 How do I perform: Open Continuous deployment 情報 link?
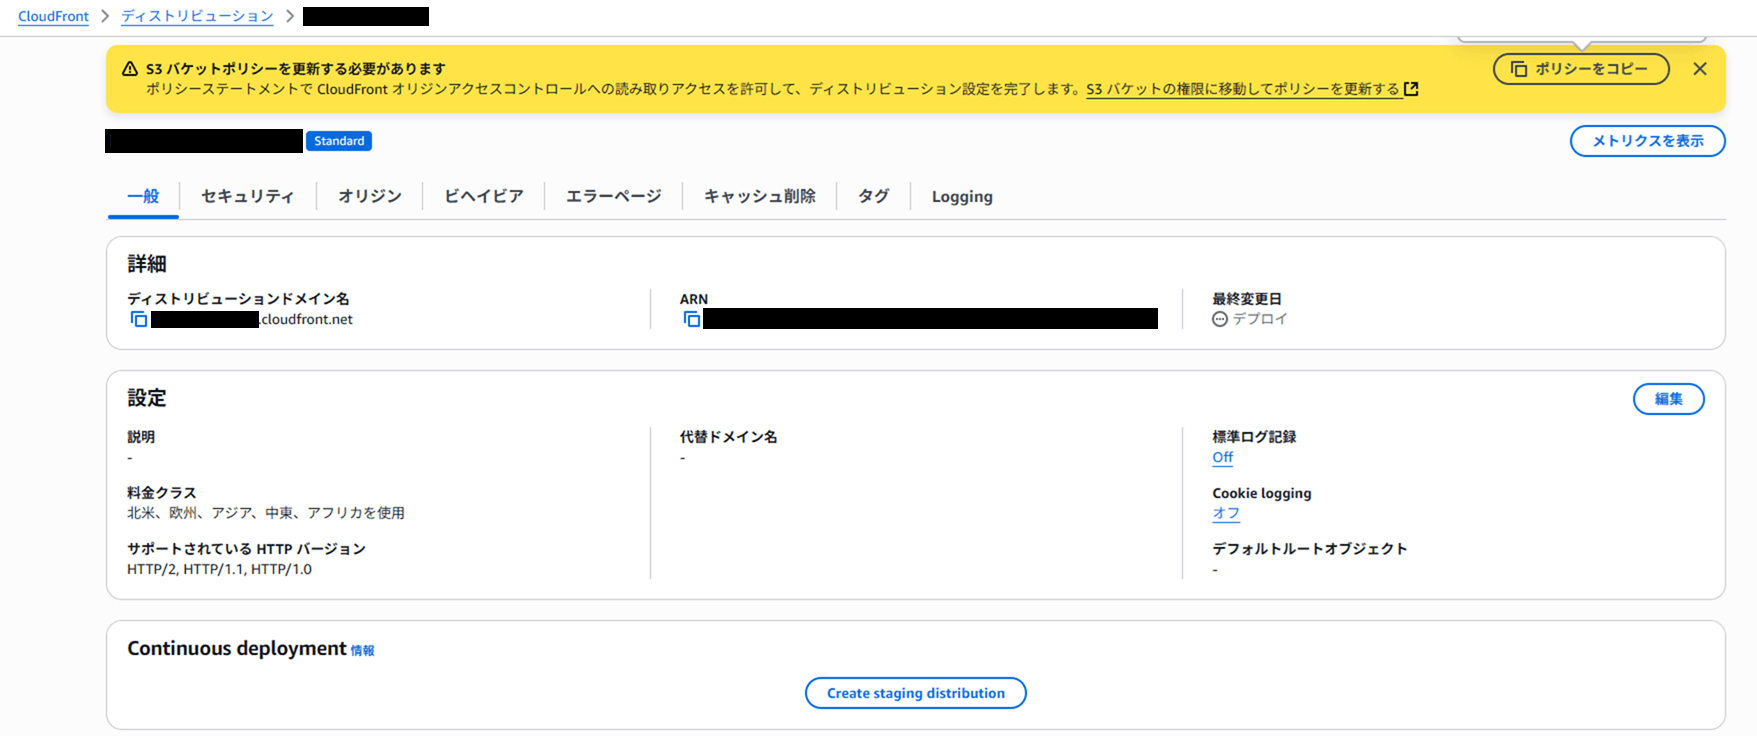click(362, 651)
